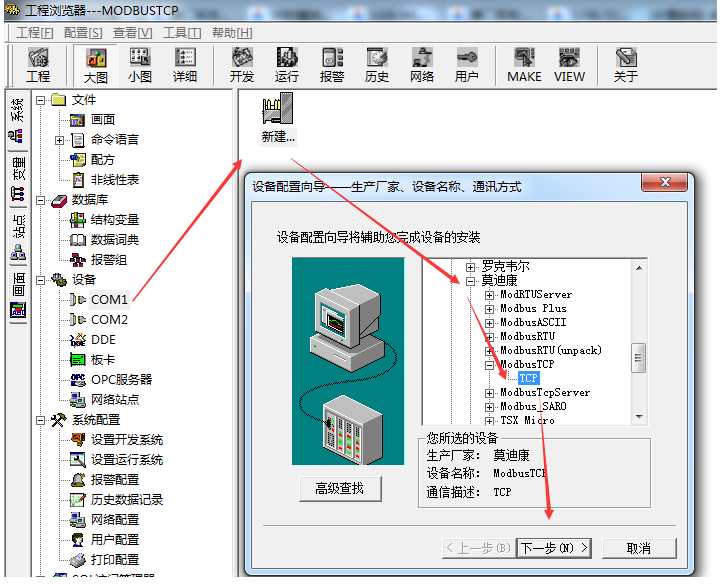Expand the ModbusASCII node
The image size is (724, 584).
pyautogui.click(x=489, y=323)
